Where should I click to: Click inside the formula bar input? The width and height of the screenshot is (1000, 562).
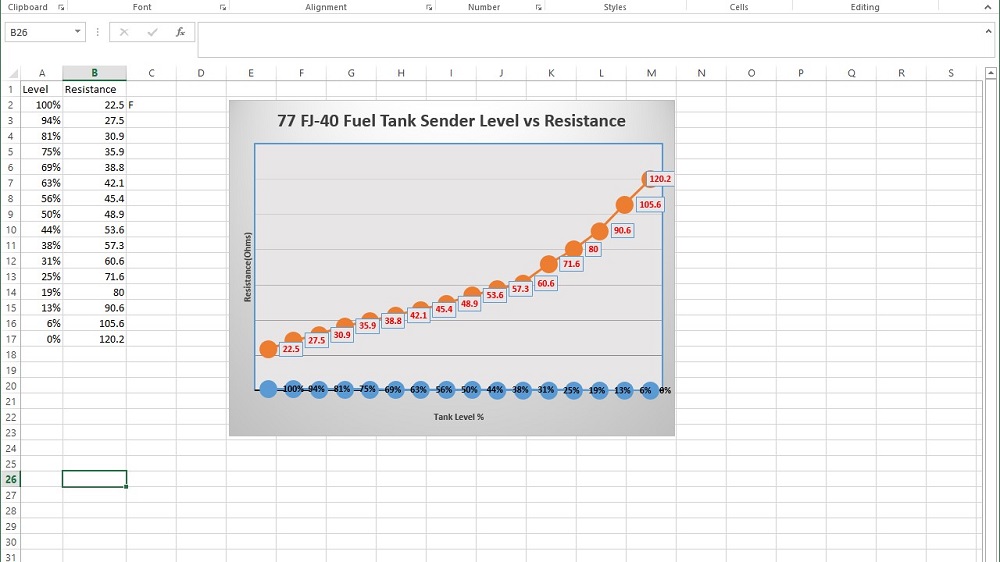coord(590,40)
